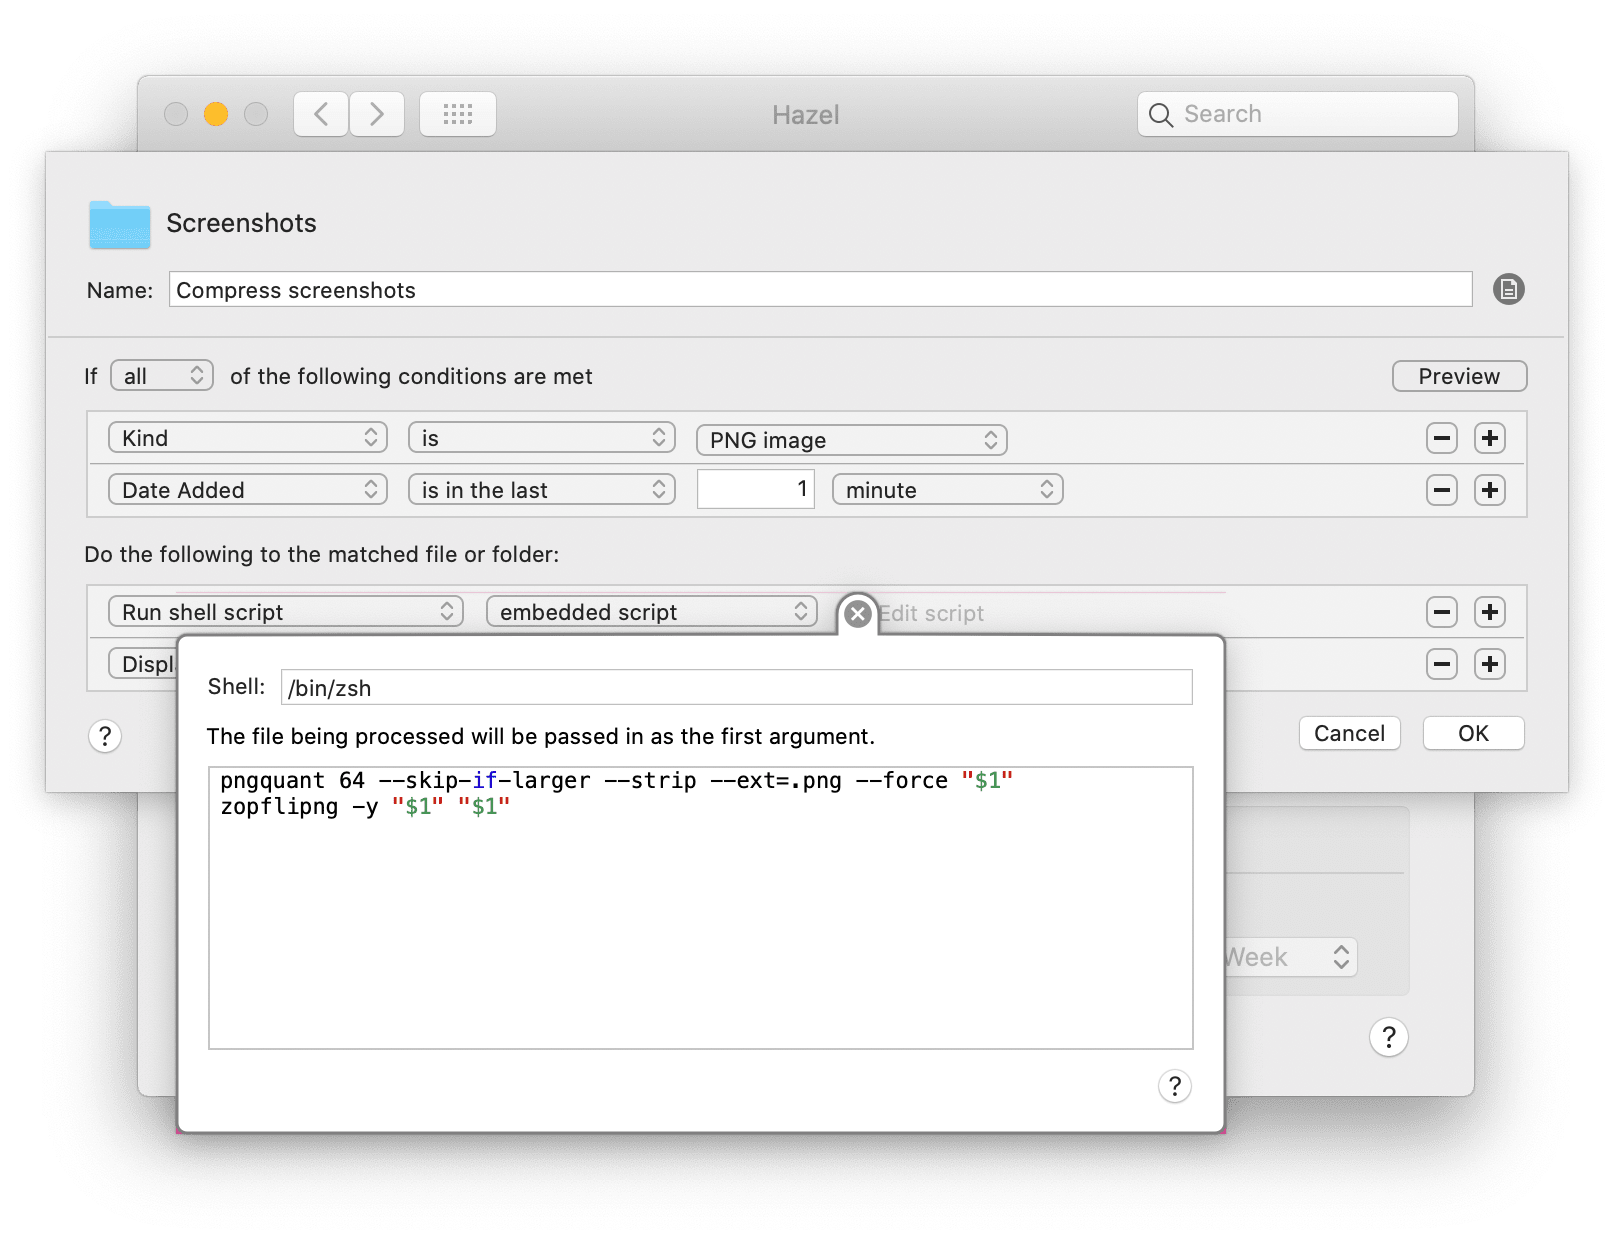Add a condition after Date Added row

point(1489,490)
